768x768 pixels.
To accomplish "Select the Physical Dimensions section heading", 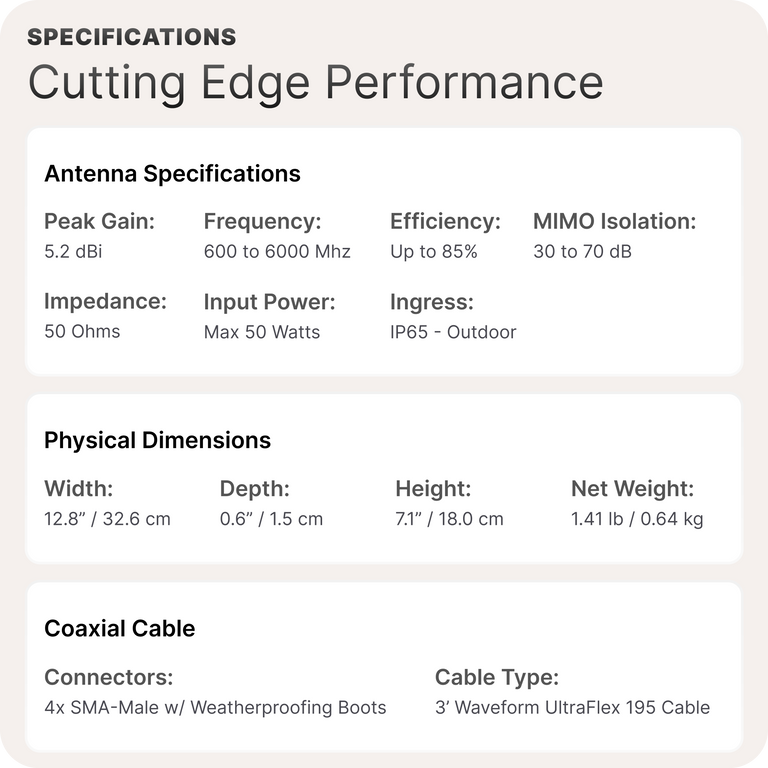I will (157, 440).
